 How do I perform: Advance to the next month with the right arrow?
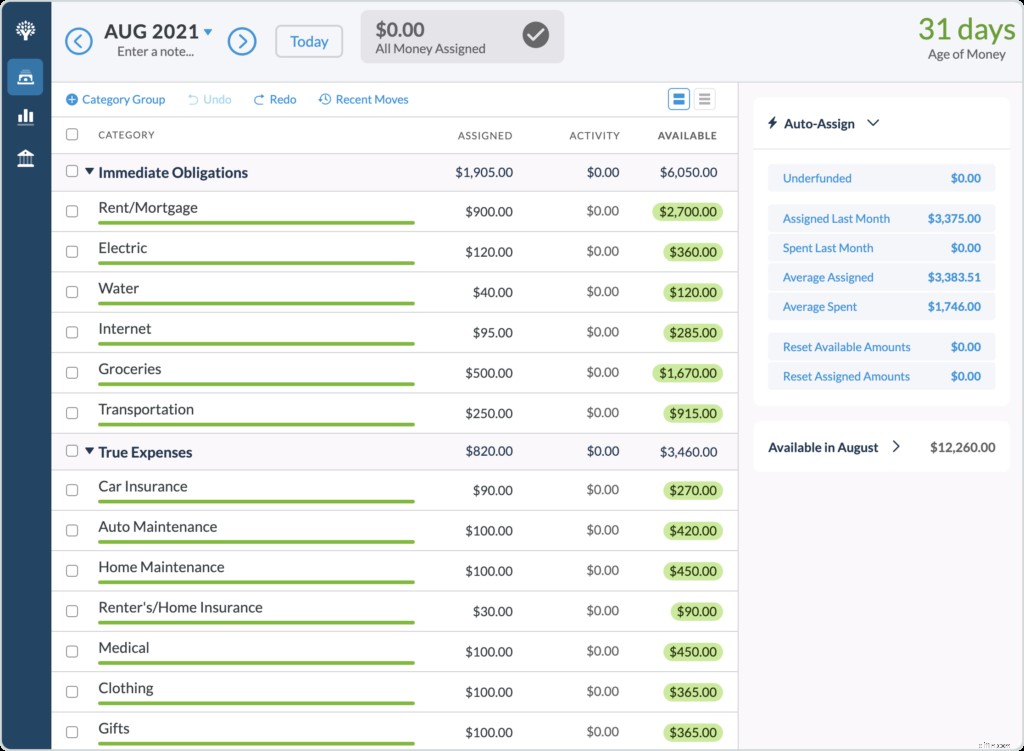[x=240, y=41]
